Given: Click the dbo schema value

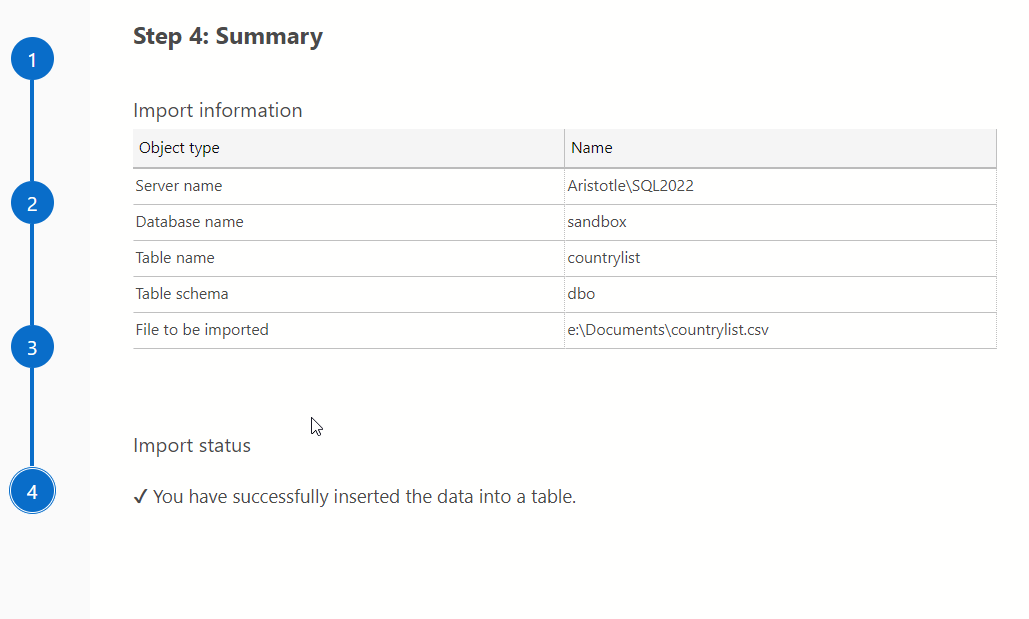Looking at the screenshot, I should [581, 294].
